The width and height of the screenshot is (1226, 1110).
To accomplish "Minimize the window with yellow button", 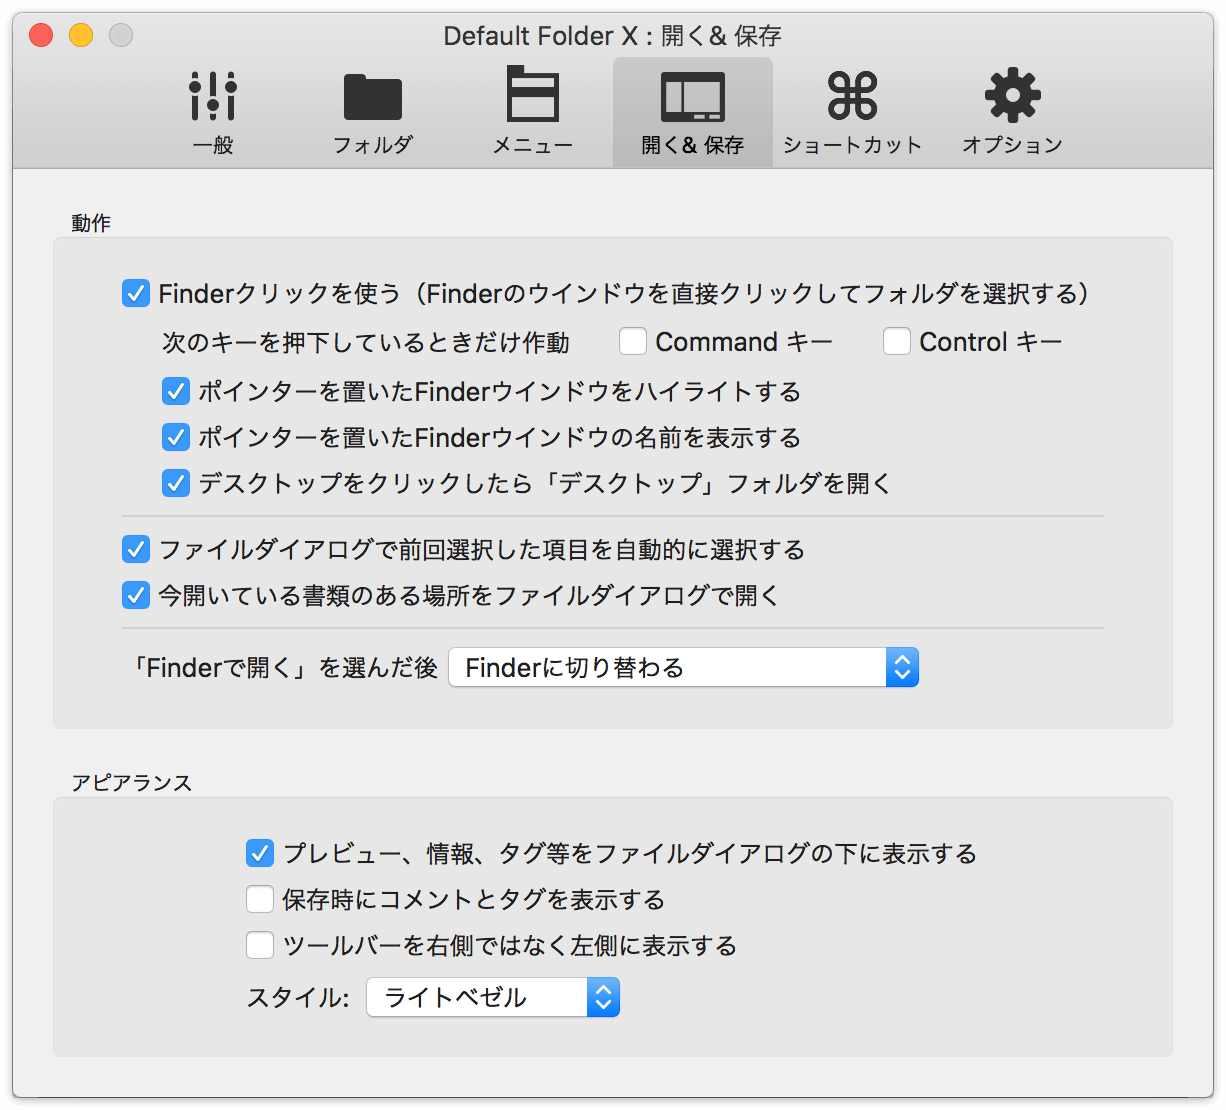I will [x=81, y=36].
